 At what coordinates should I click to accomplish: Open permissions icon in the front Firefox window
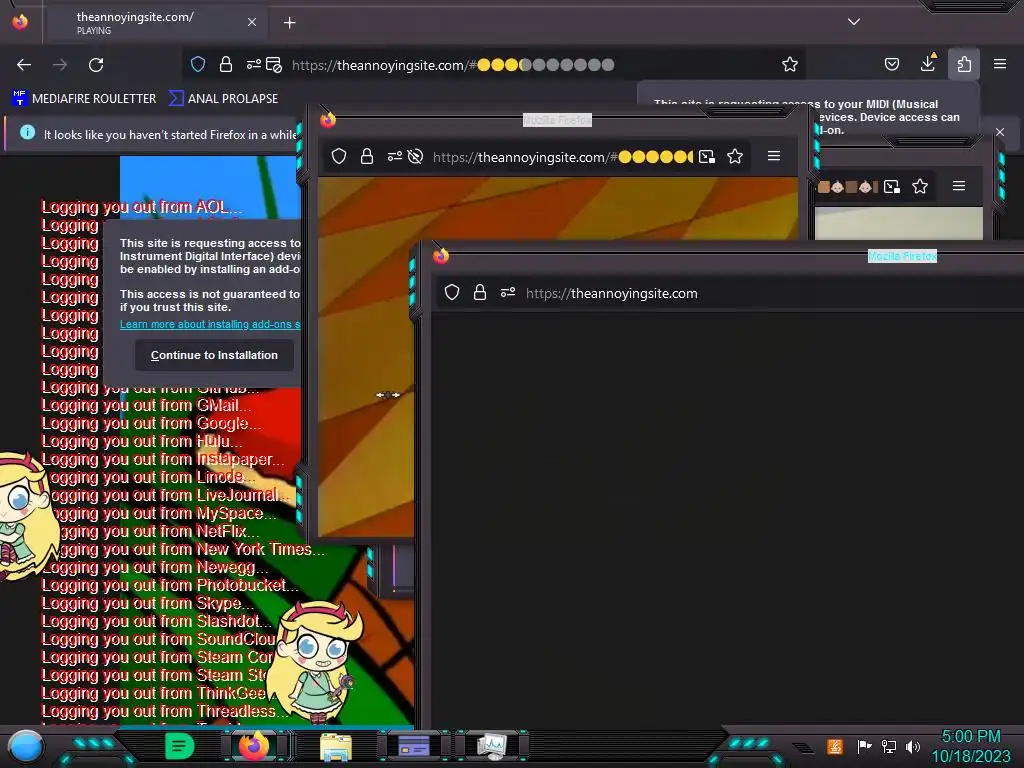tap(507, 292)
